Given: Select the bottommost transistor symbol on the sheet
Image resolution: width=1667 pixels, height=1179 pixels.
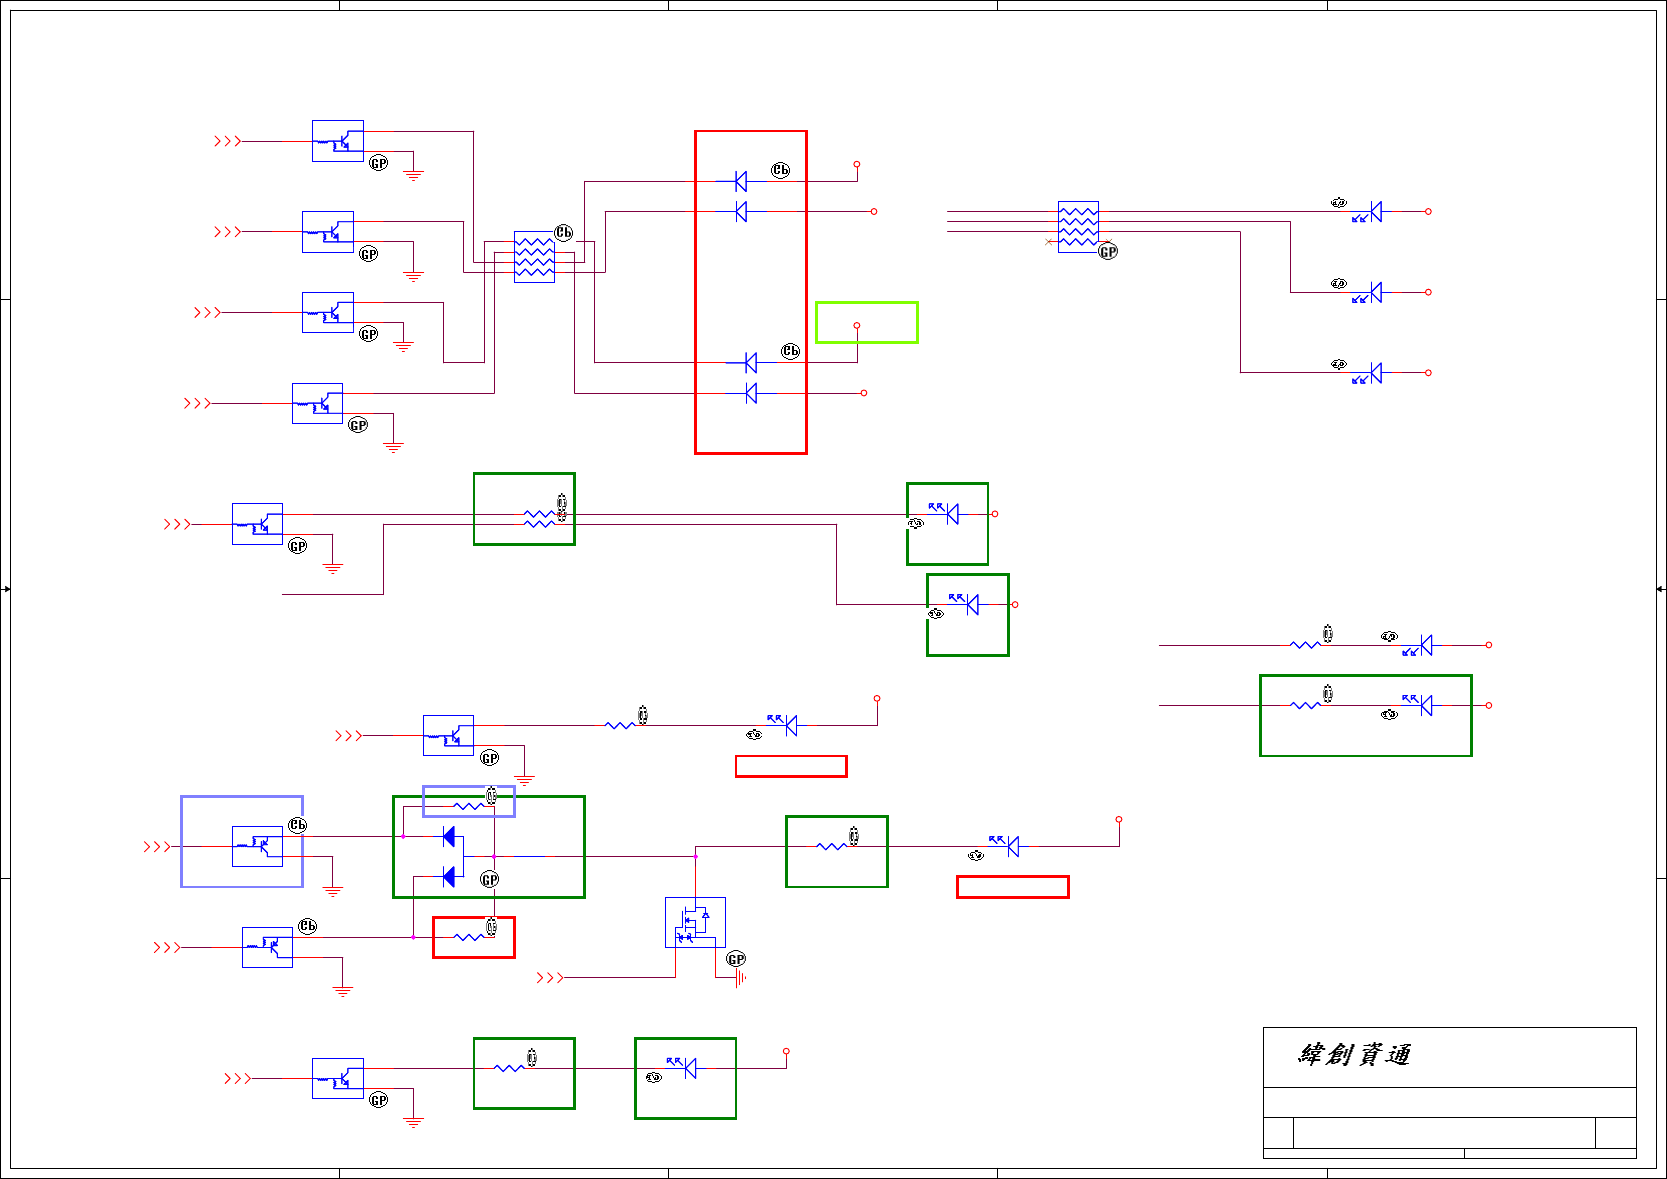Looking at the screenshot, I should (338, 1079).
